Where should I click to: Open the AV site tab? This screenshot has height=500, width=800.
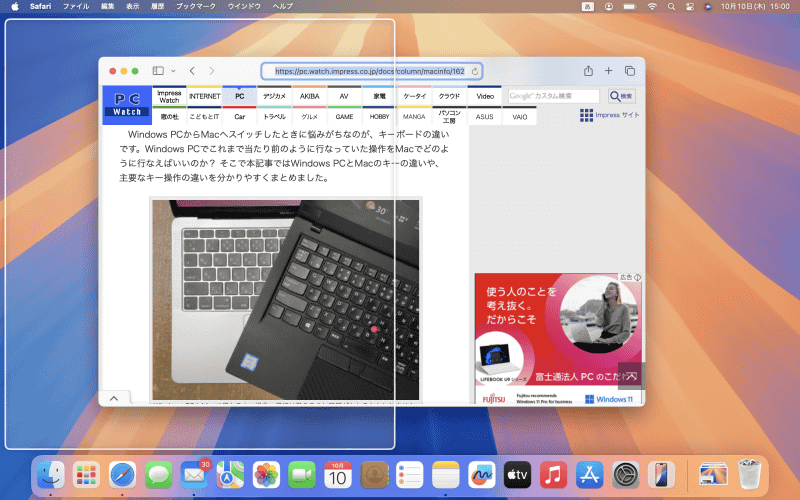[344, 96]
